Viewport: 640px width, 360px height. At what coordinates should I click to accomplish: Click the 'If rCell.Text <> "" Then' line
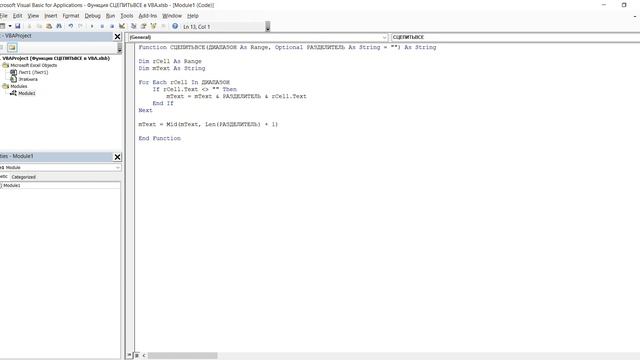195,89
